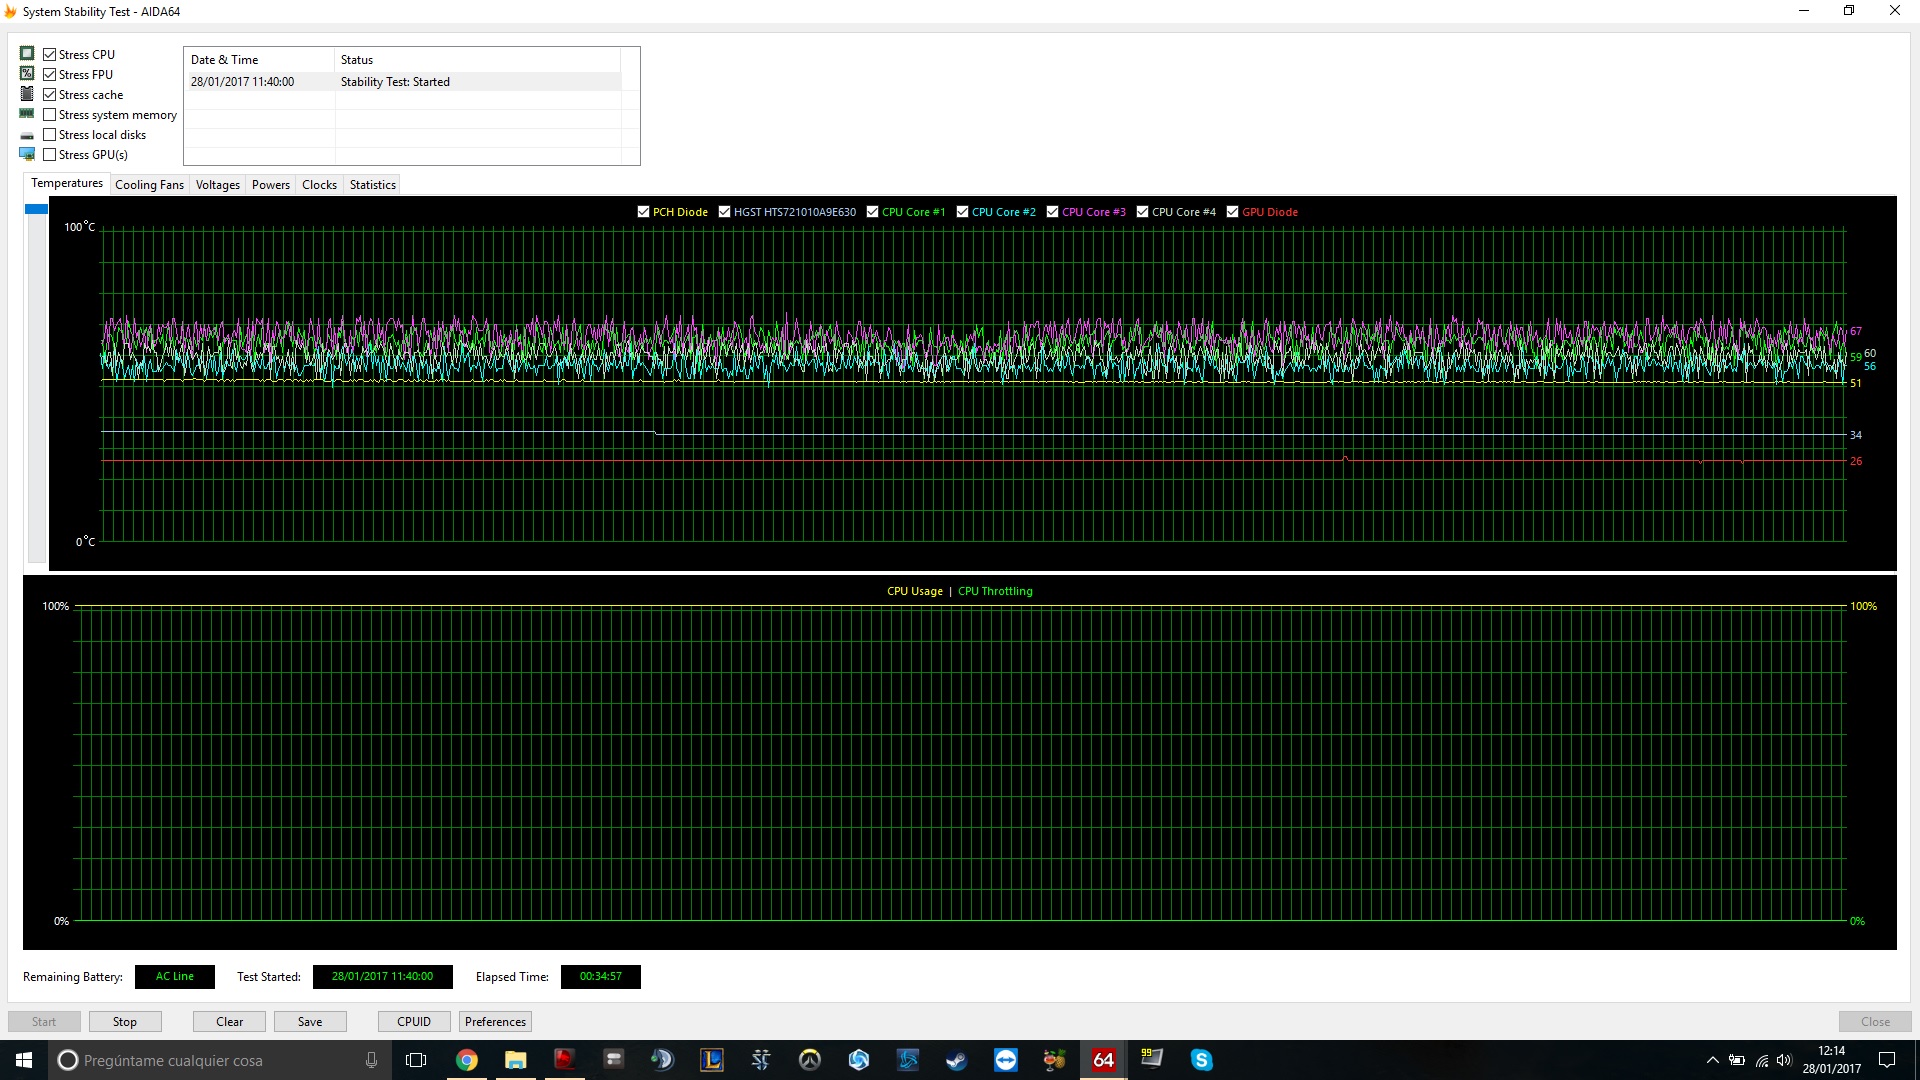Viewport: 1920px width, 1080px height.
Task: Click the disk icon beside Stress local disks
Action: coord(27,135)
